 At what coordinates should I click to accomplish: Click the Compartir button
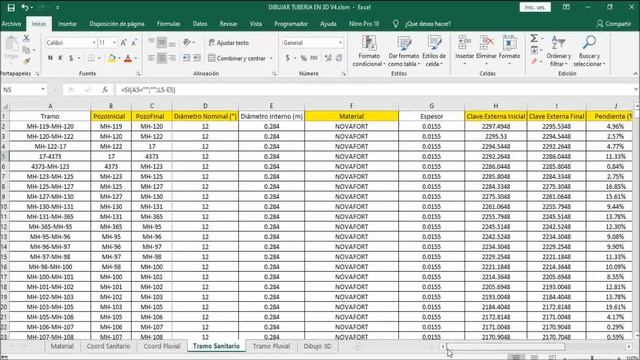pyautogui.click(x=614, y=24)
